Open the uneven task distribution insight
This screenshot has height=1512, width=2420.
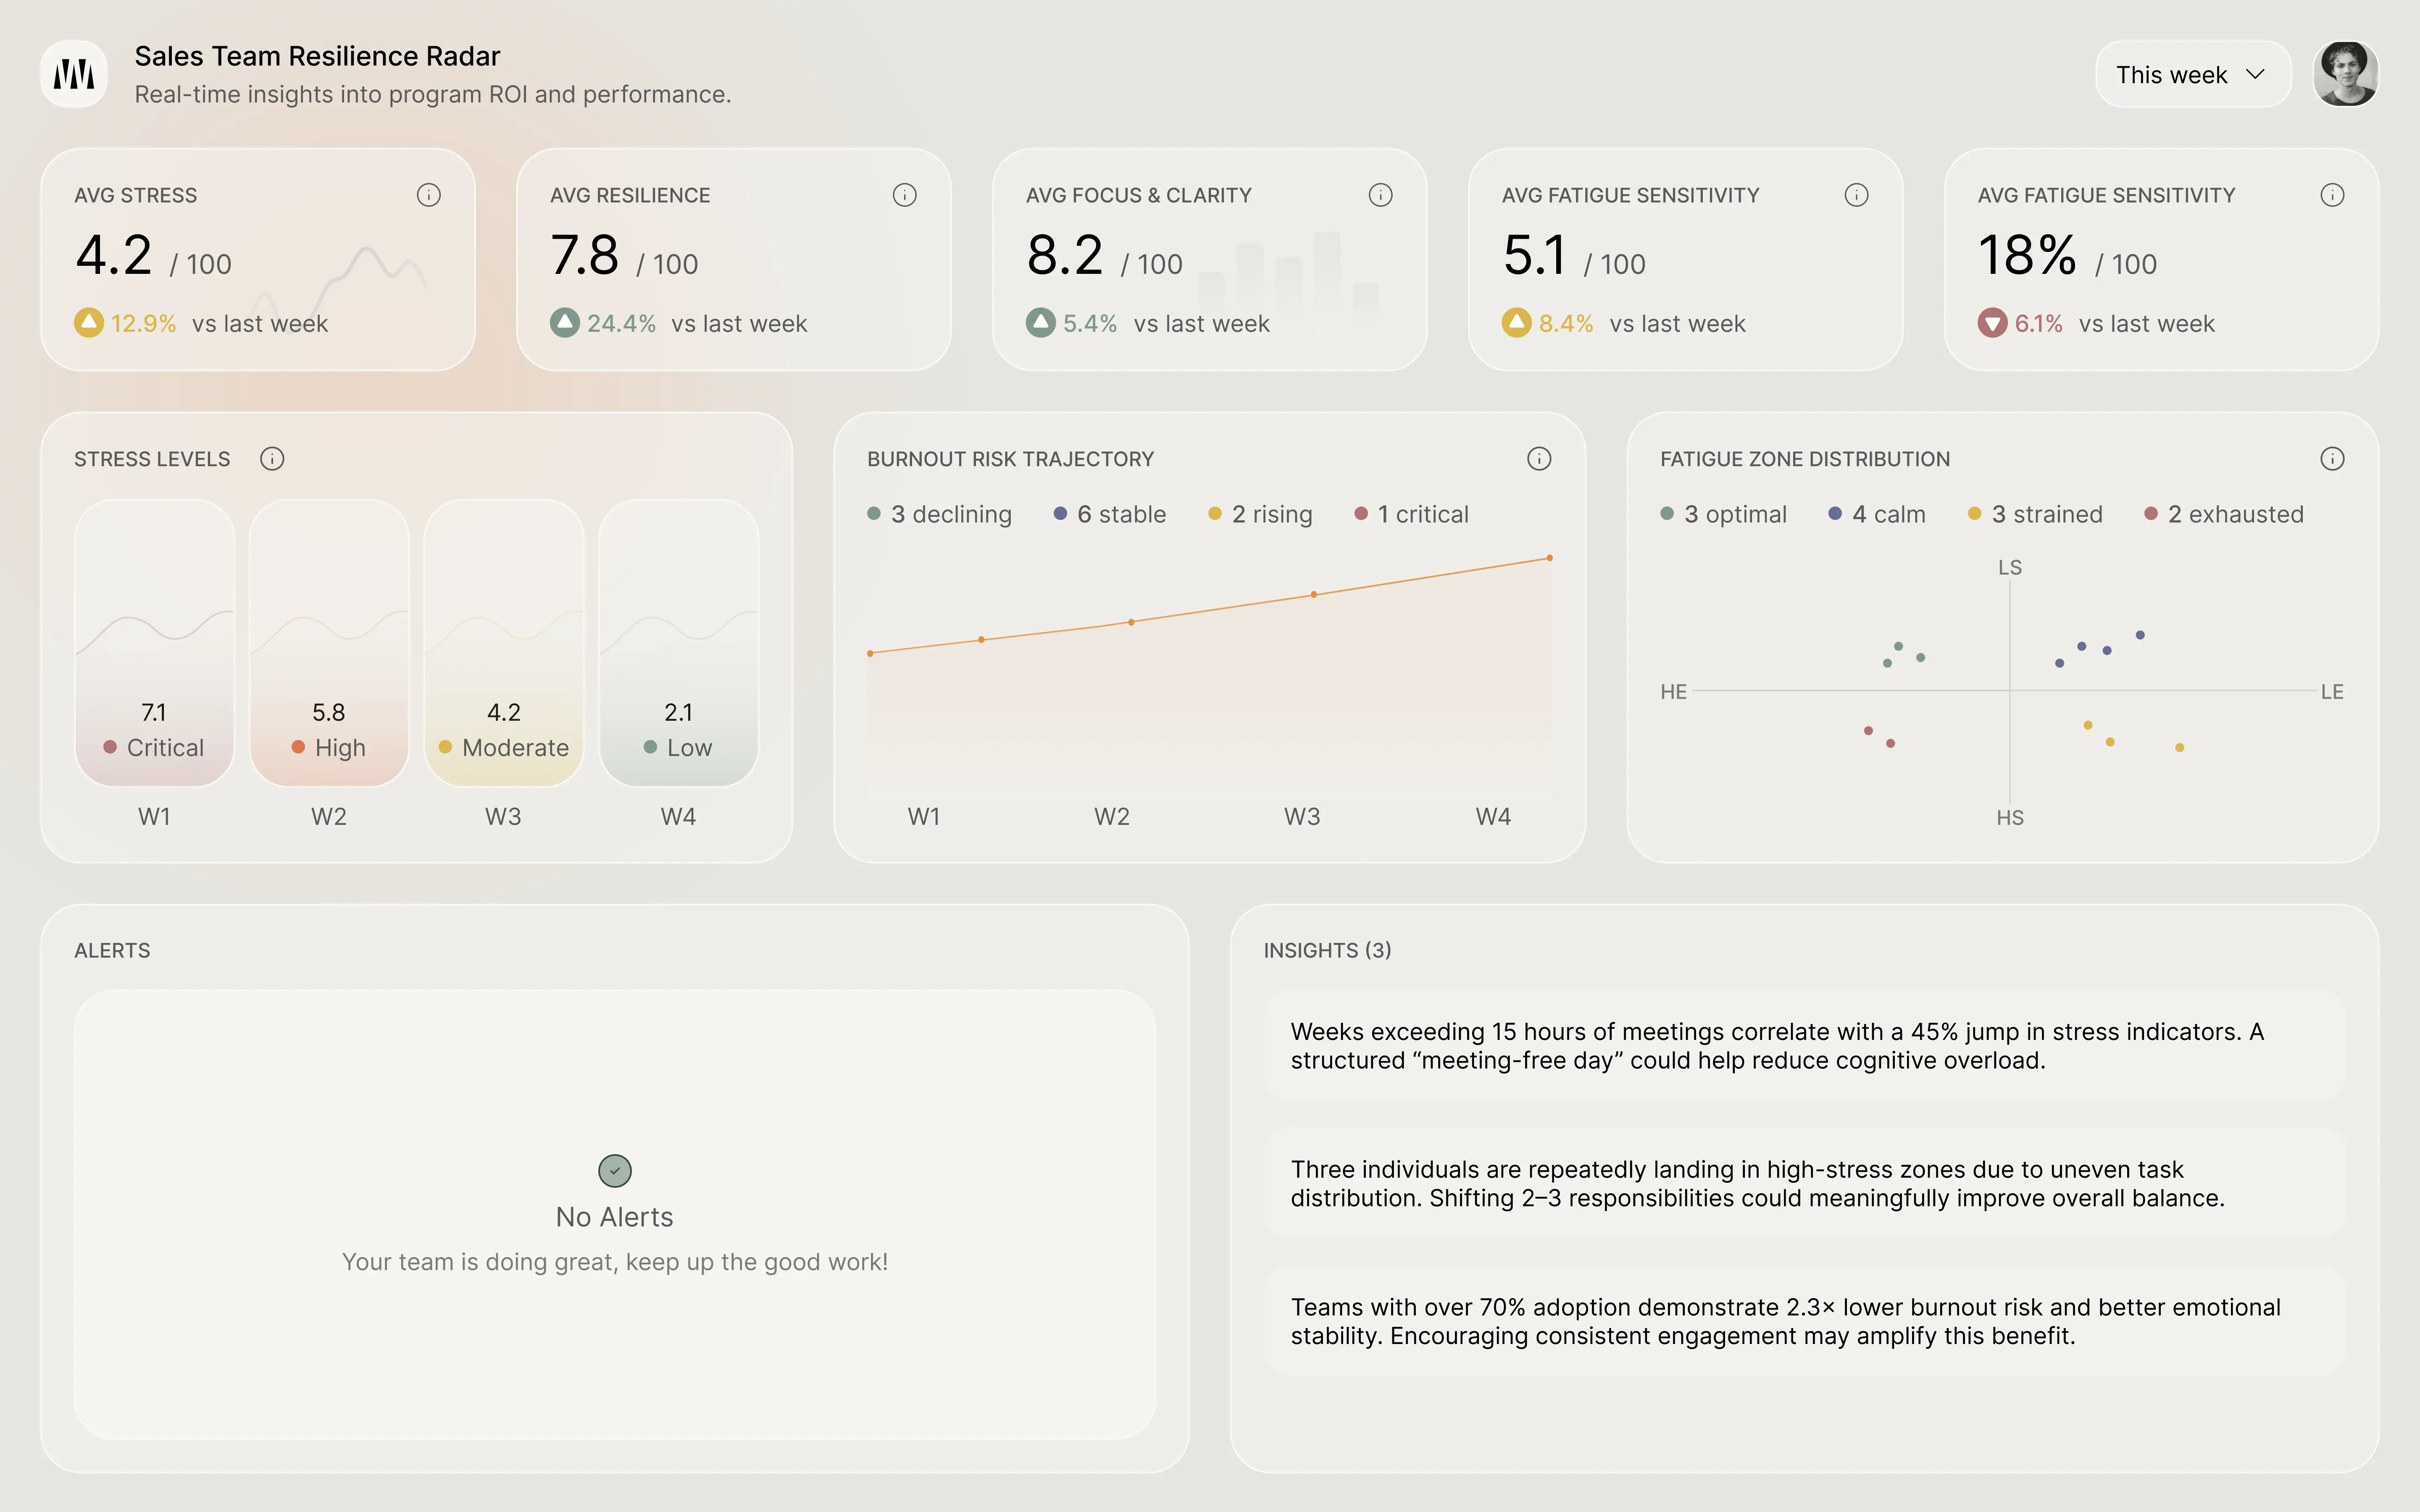[1804, 1183]
